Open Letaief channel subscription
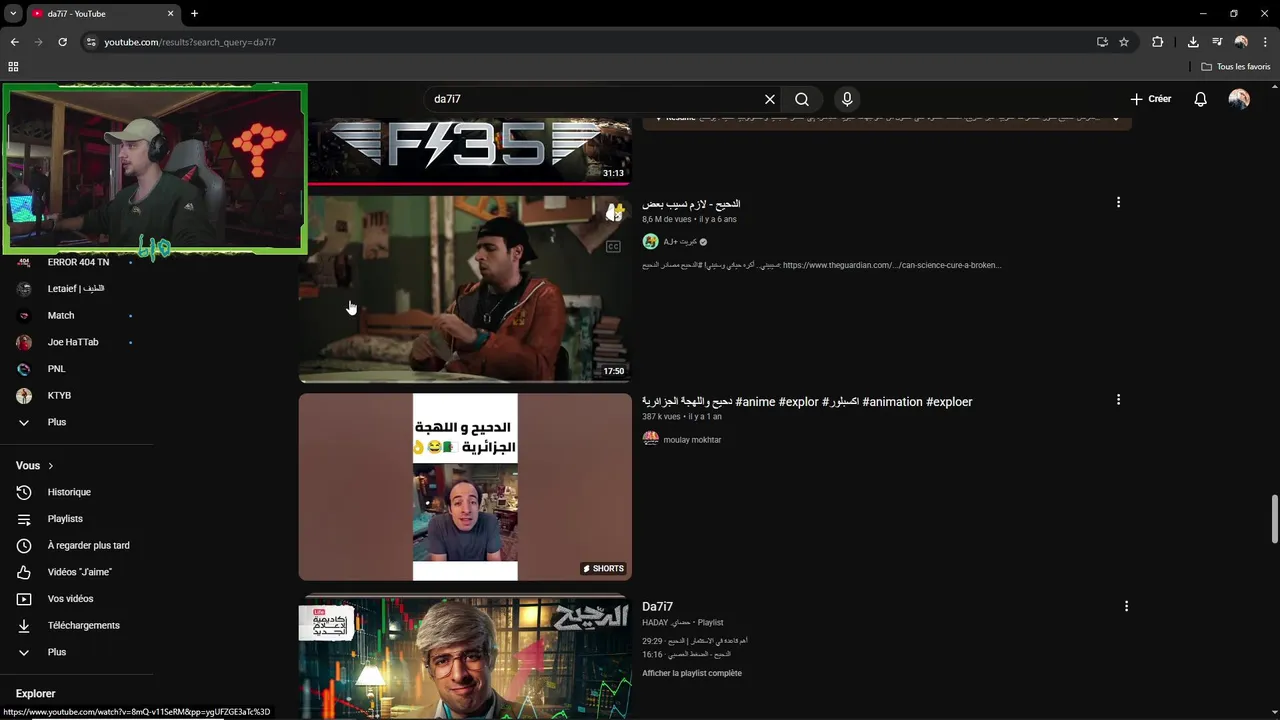Screen dimensions: 1280x720 (77, 289)
